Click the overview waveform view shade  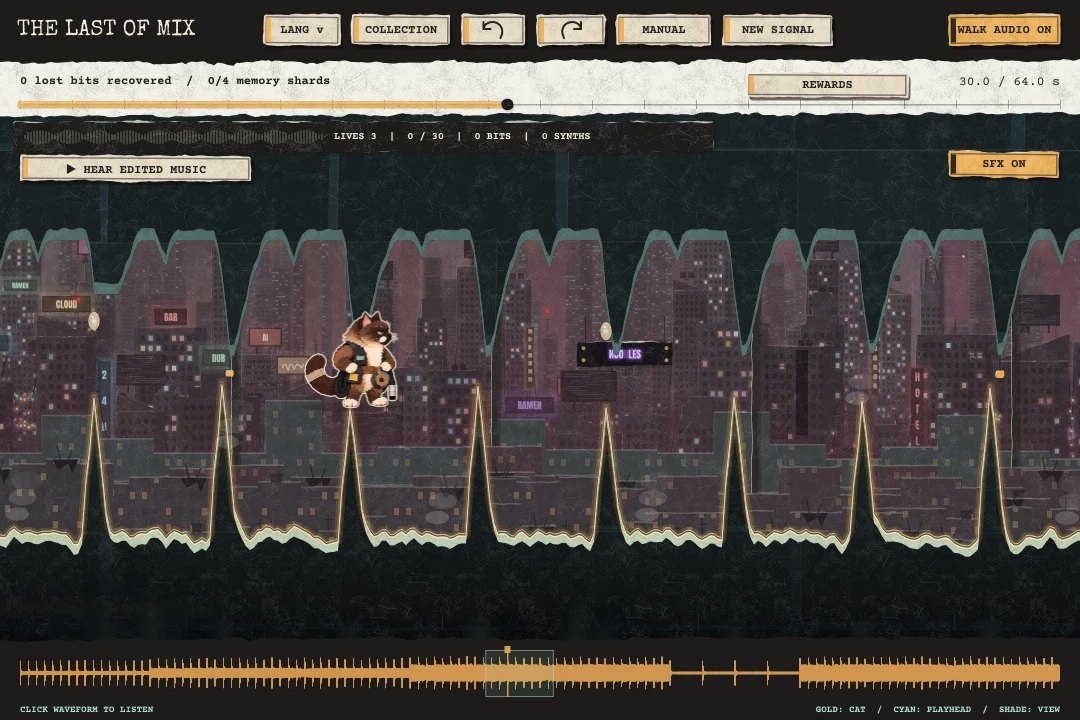pos(519,673)
